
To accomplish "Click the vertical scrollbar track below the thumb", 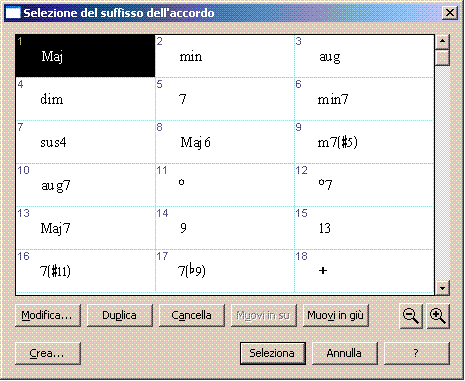I will click(443, 173).
